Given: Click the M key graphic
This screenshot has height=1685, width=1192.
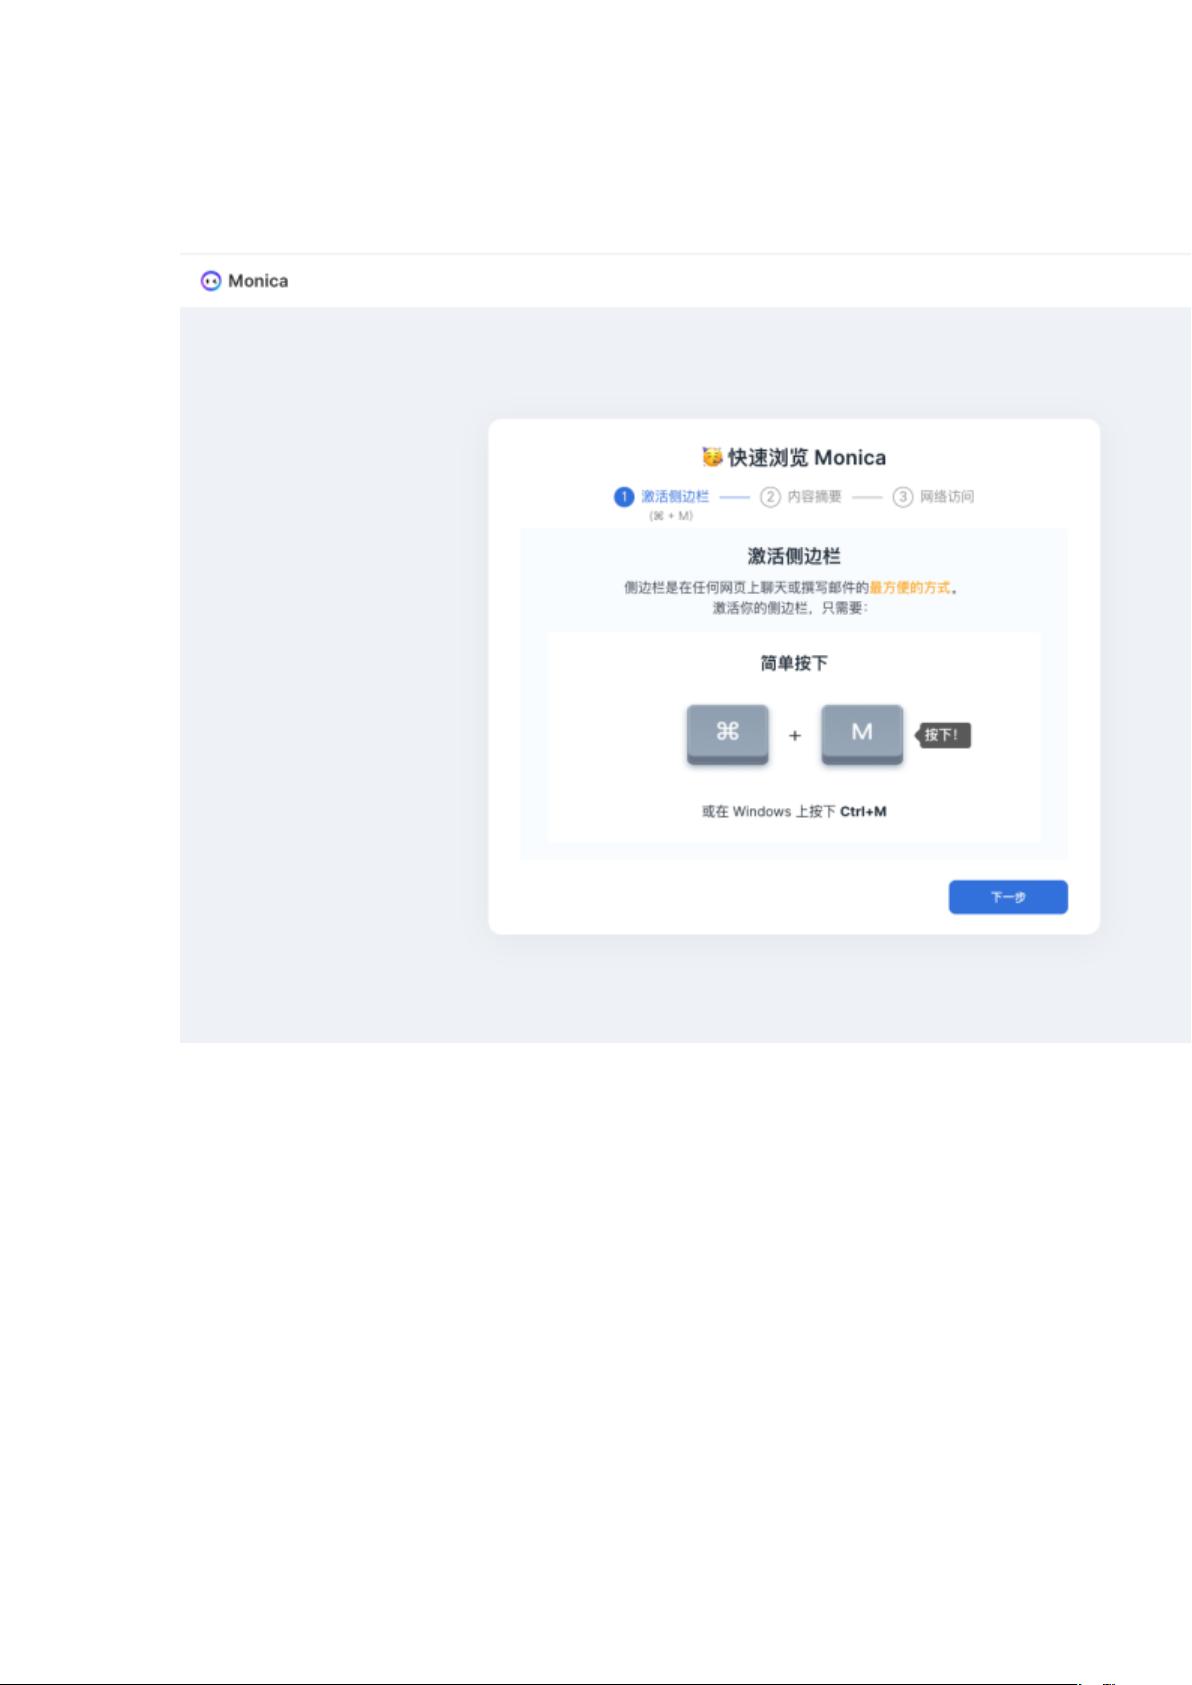Looking at the screenshot, I should (862, 734).
